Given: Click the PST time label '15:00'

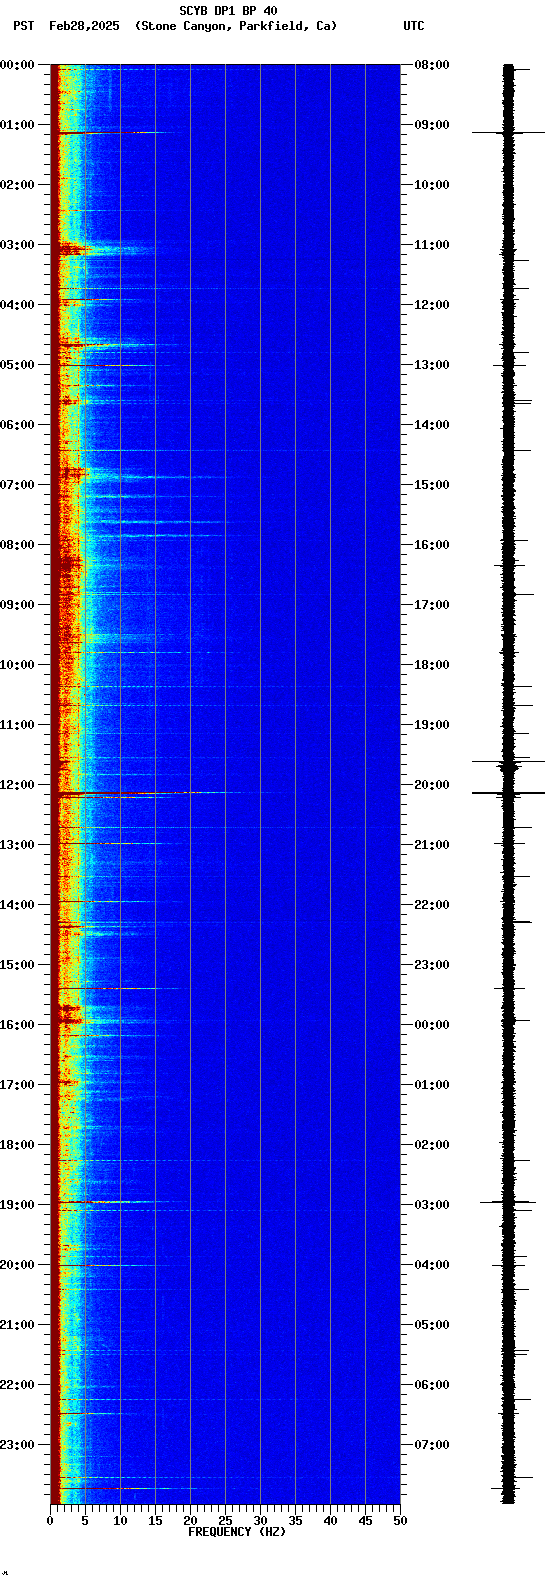Looking at the screenshot, I should pos(17,965).
